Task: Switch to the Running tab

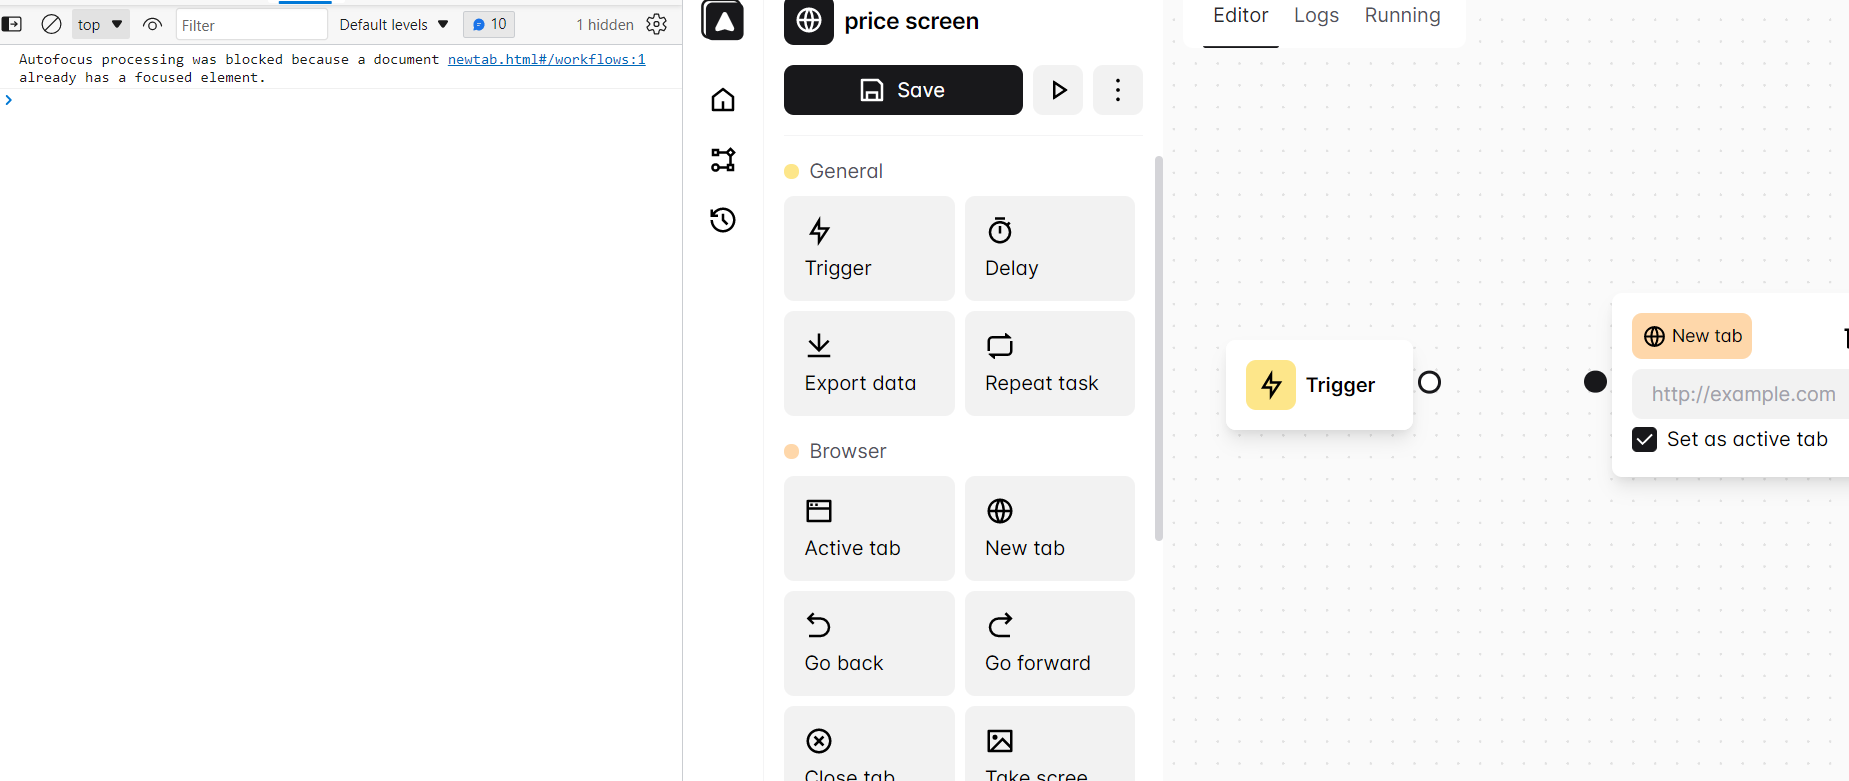Action: point(1401,15)
